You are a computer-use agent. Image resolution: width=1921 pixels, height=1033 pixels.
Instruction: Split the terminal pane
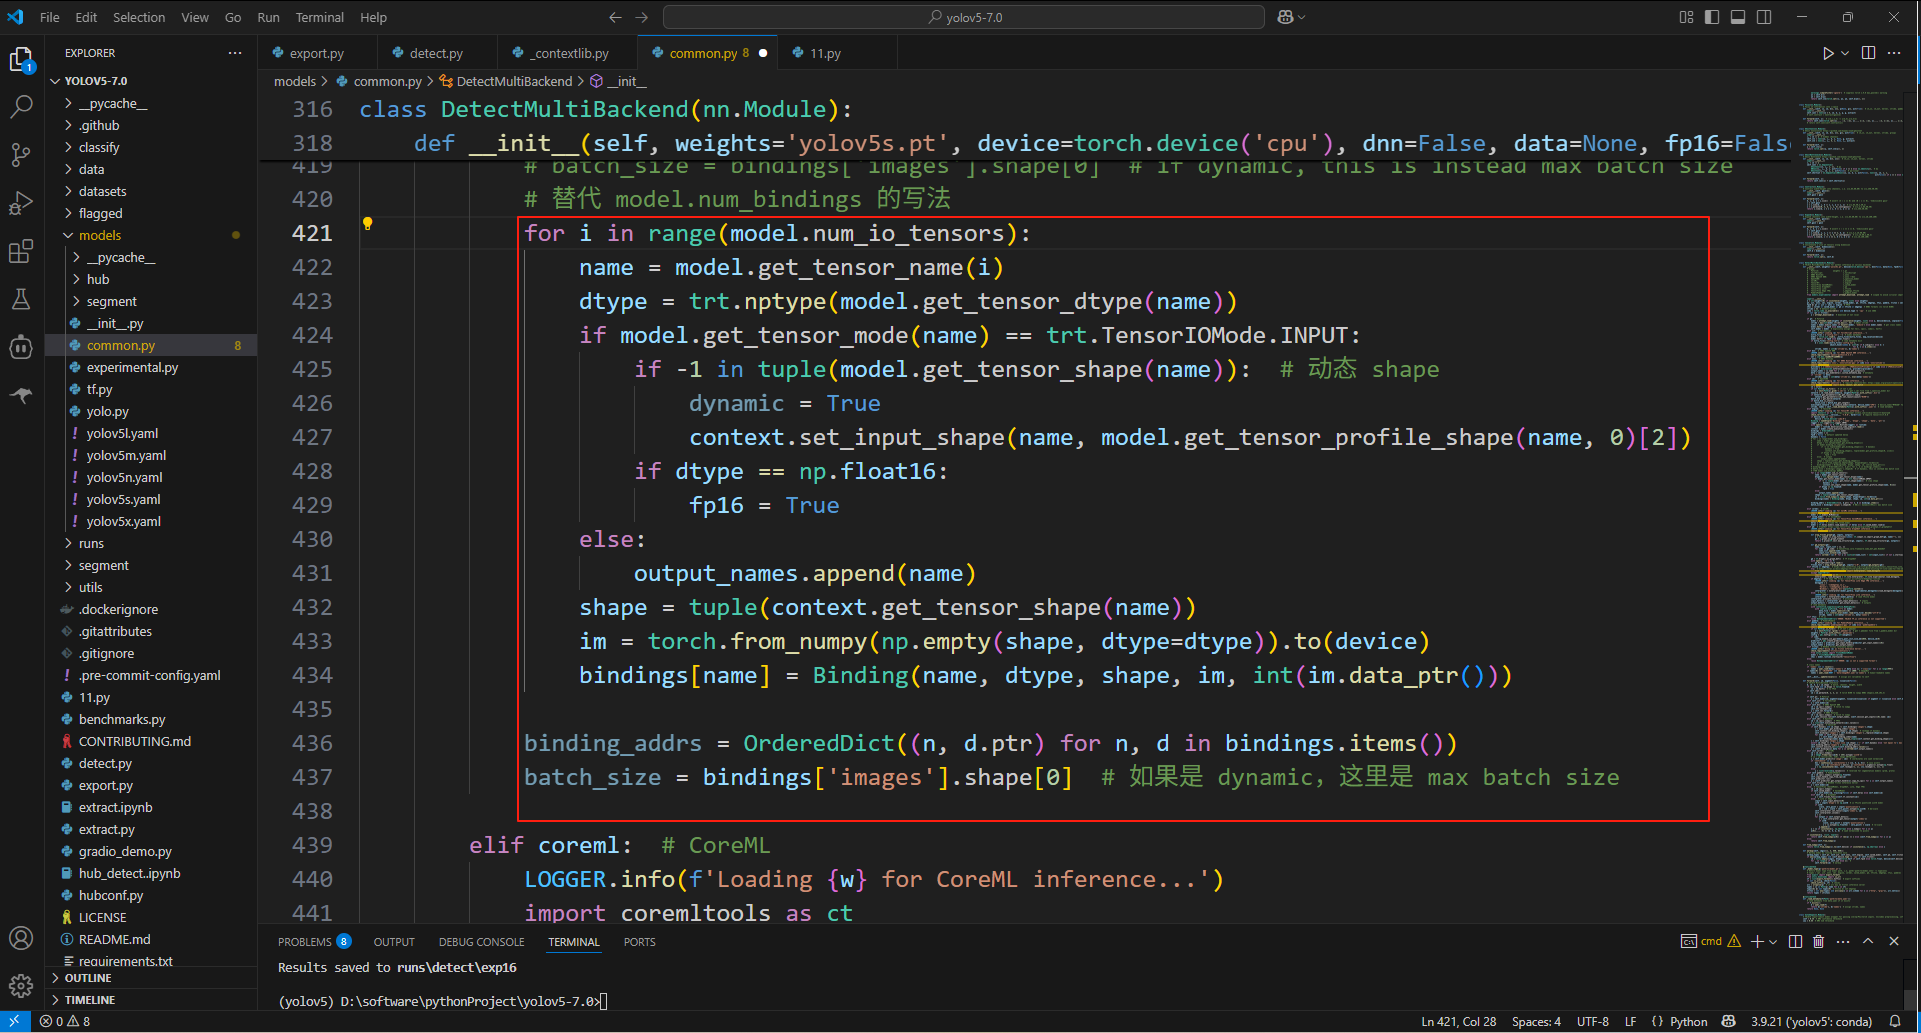pos(1794,941)
